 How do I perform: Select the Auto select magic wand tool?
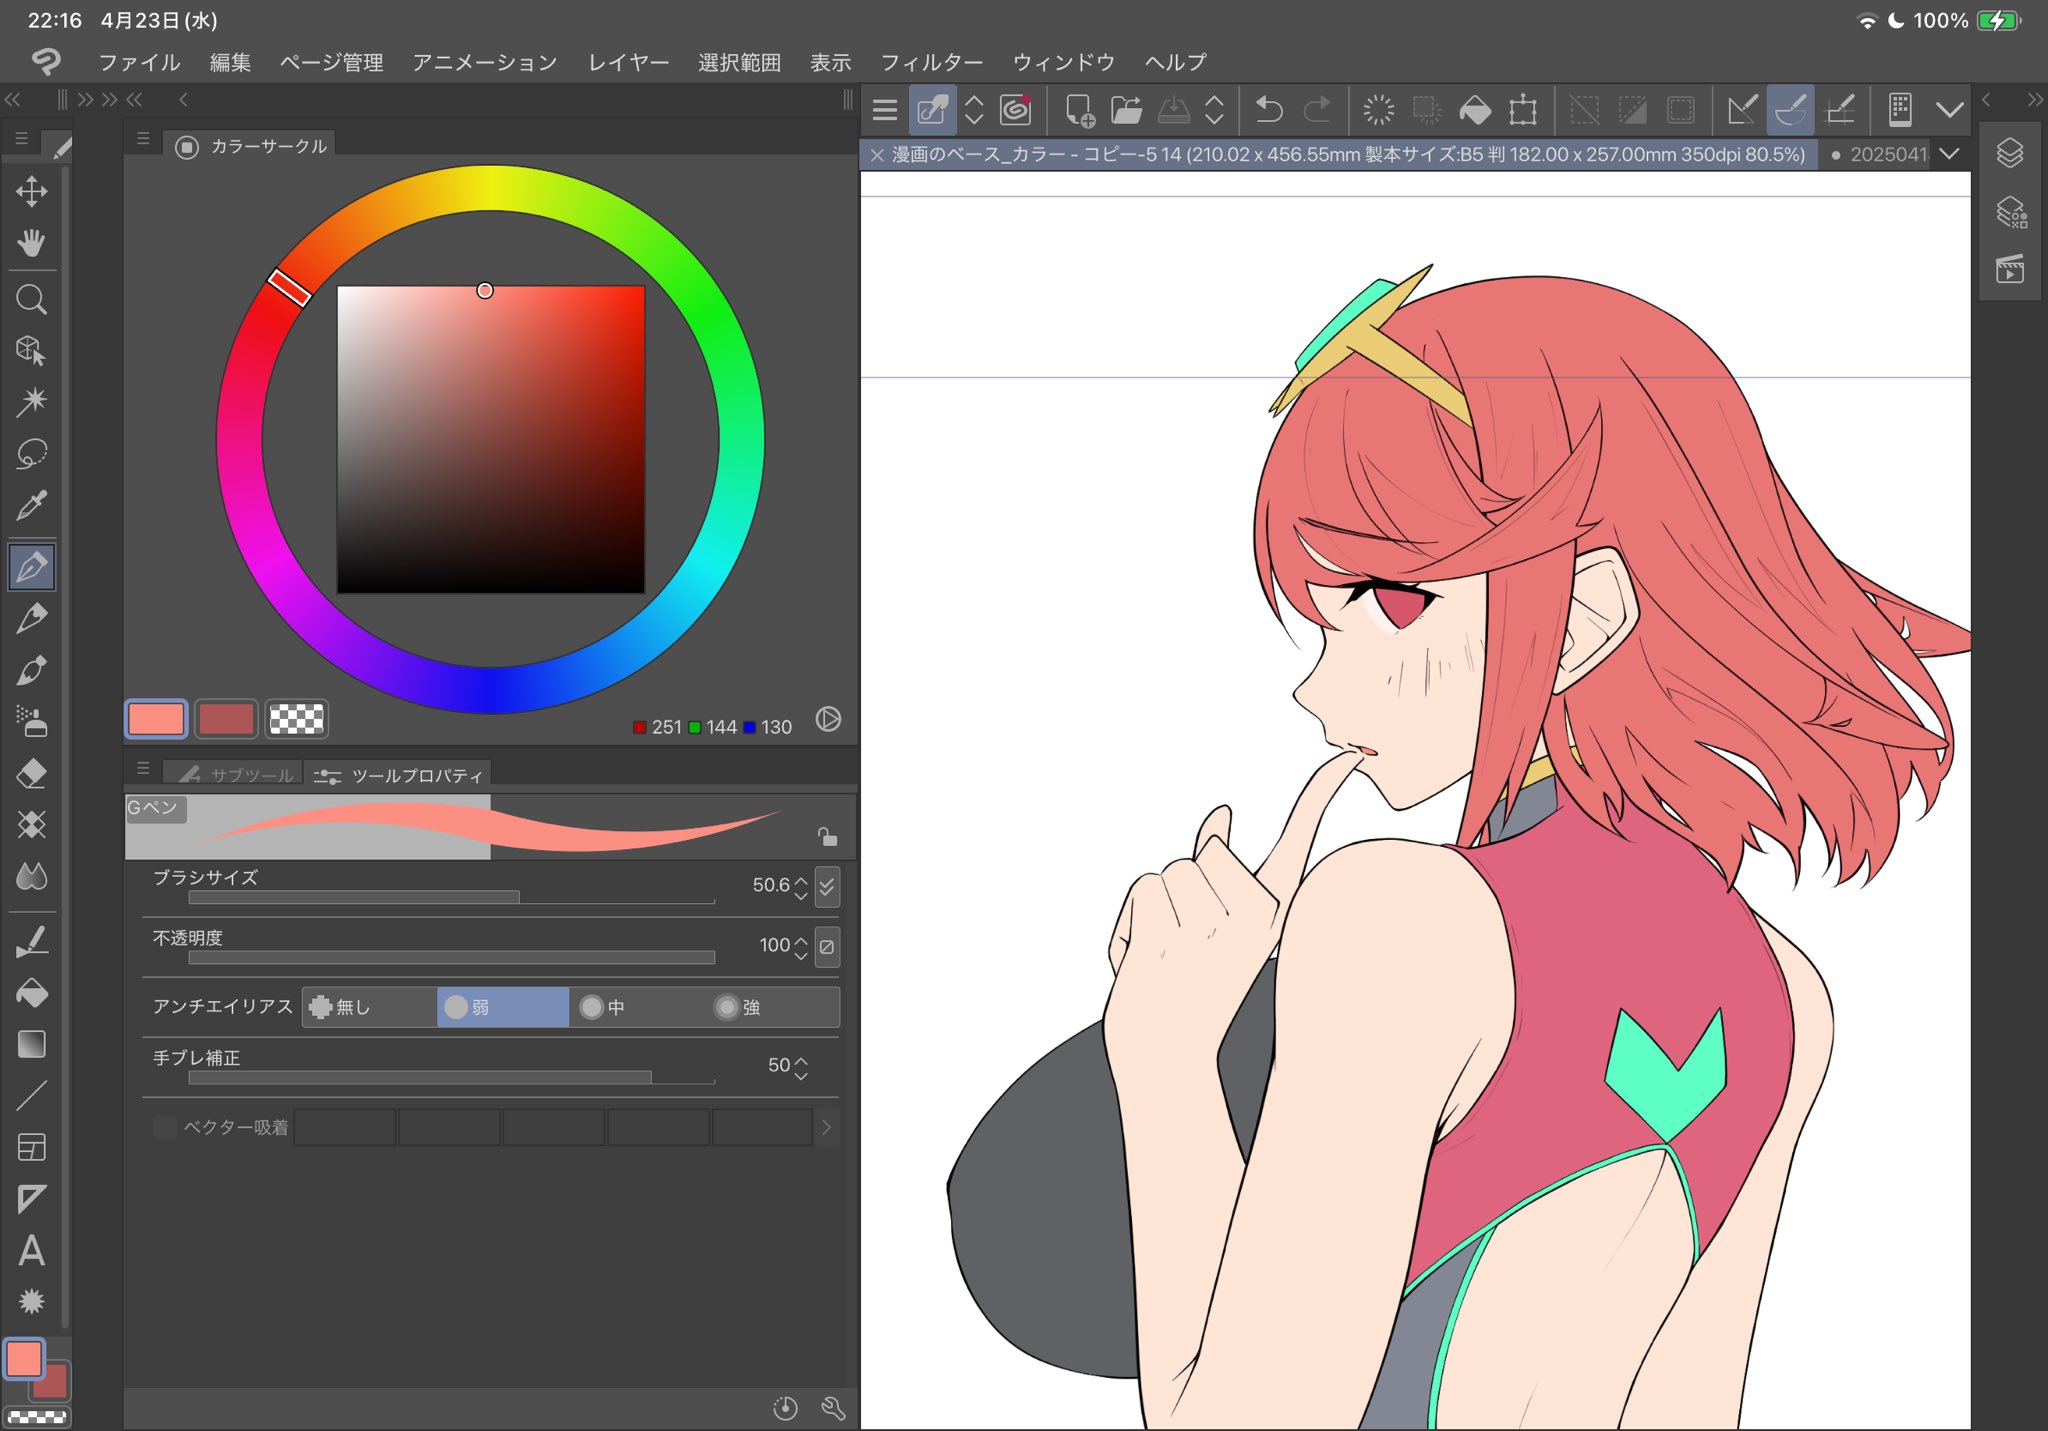tap(31, 402)
